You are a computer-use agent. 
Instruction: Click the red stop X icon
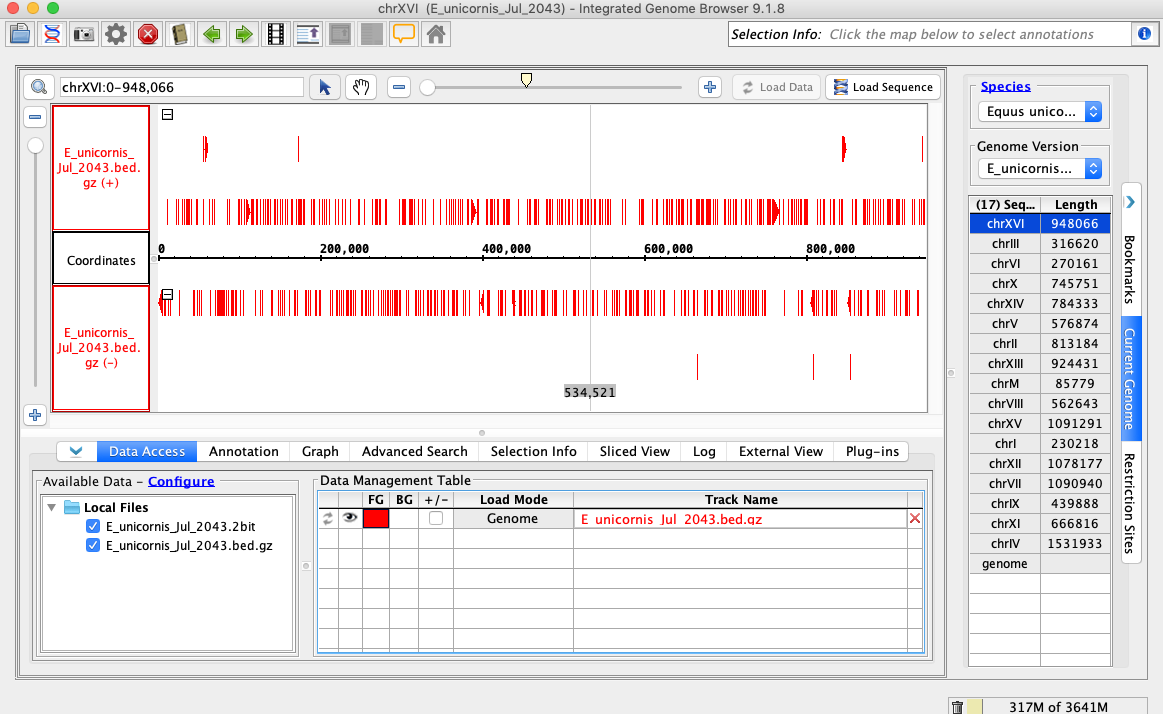click(x=148, y=34)
